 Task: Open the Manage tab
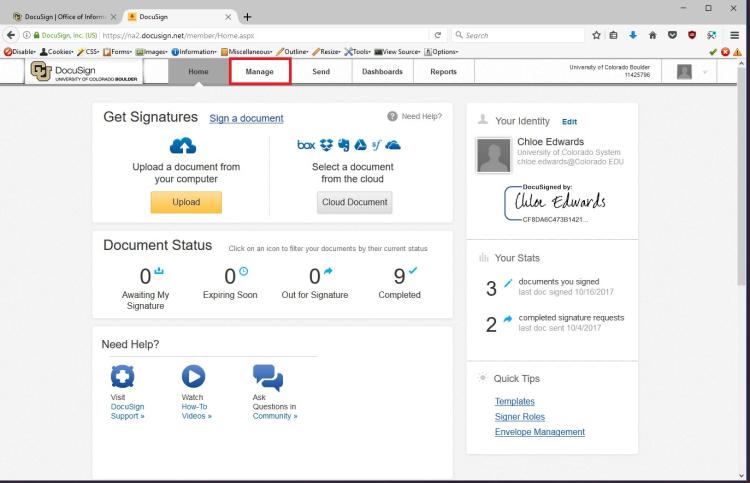coord(260,71)
